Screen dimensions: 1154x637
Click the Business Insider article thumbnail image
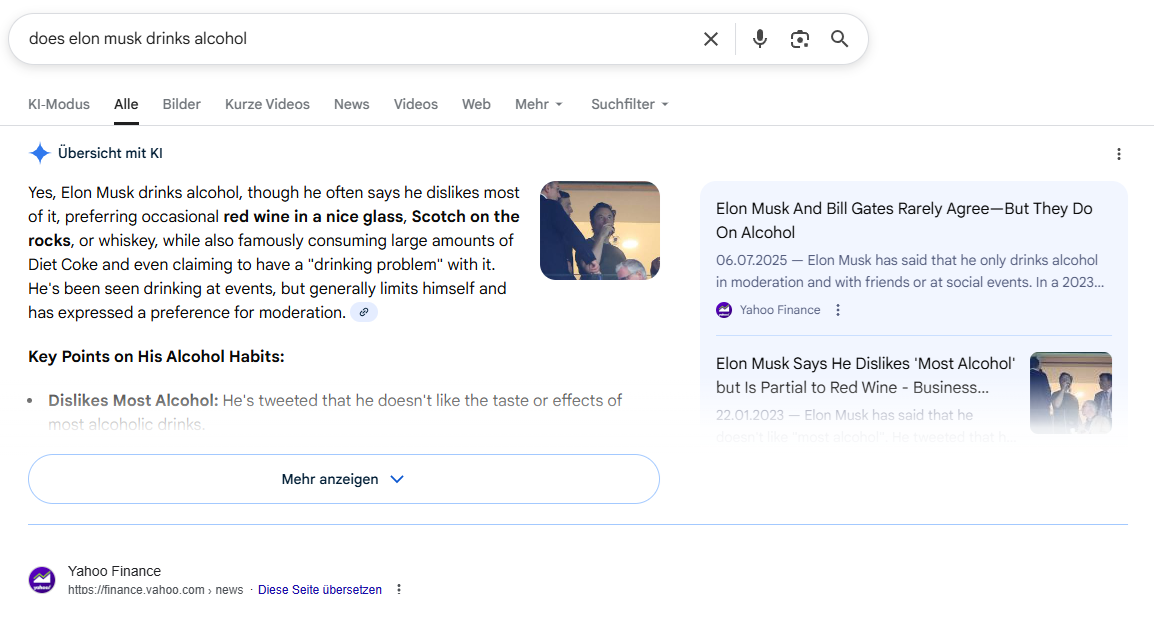(1071, 393)
